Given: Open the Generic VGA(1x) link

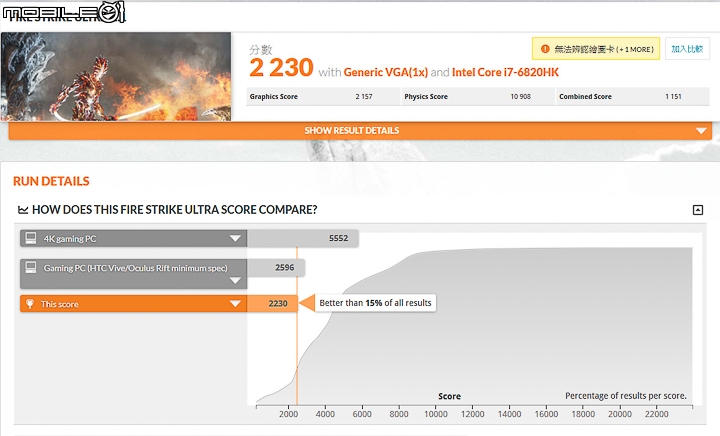Looking at the screenshot, I should coord(386,73).
